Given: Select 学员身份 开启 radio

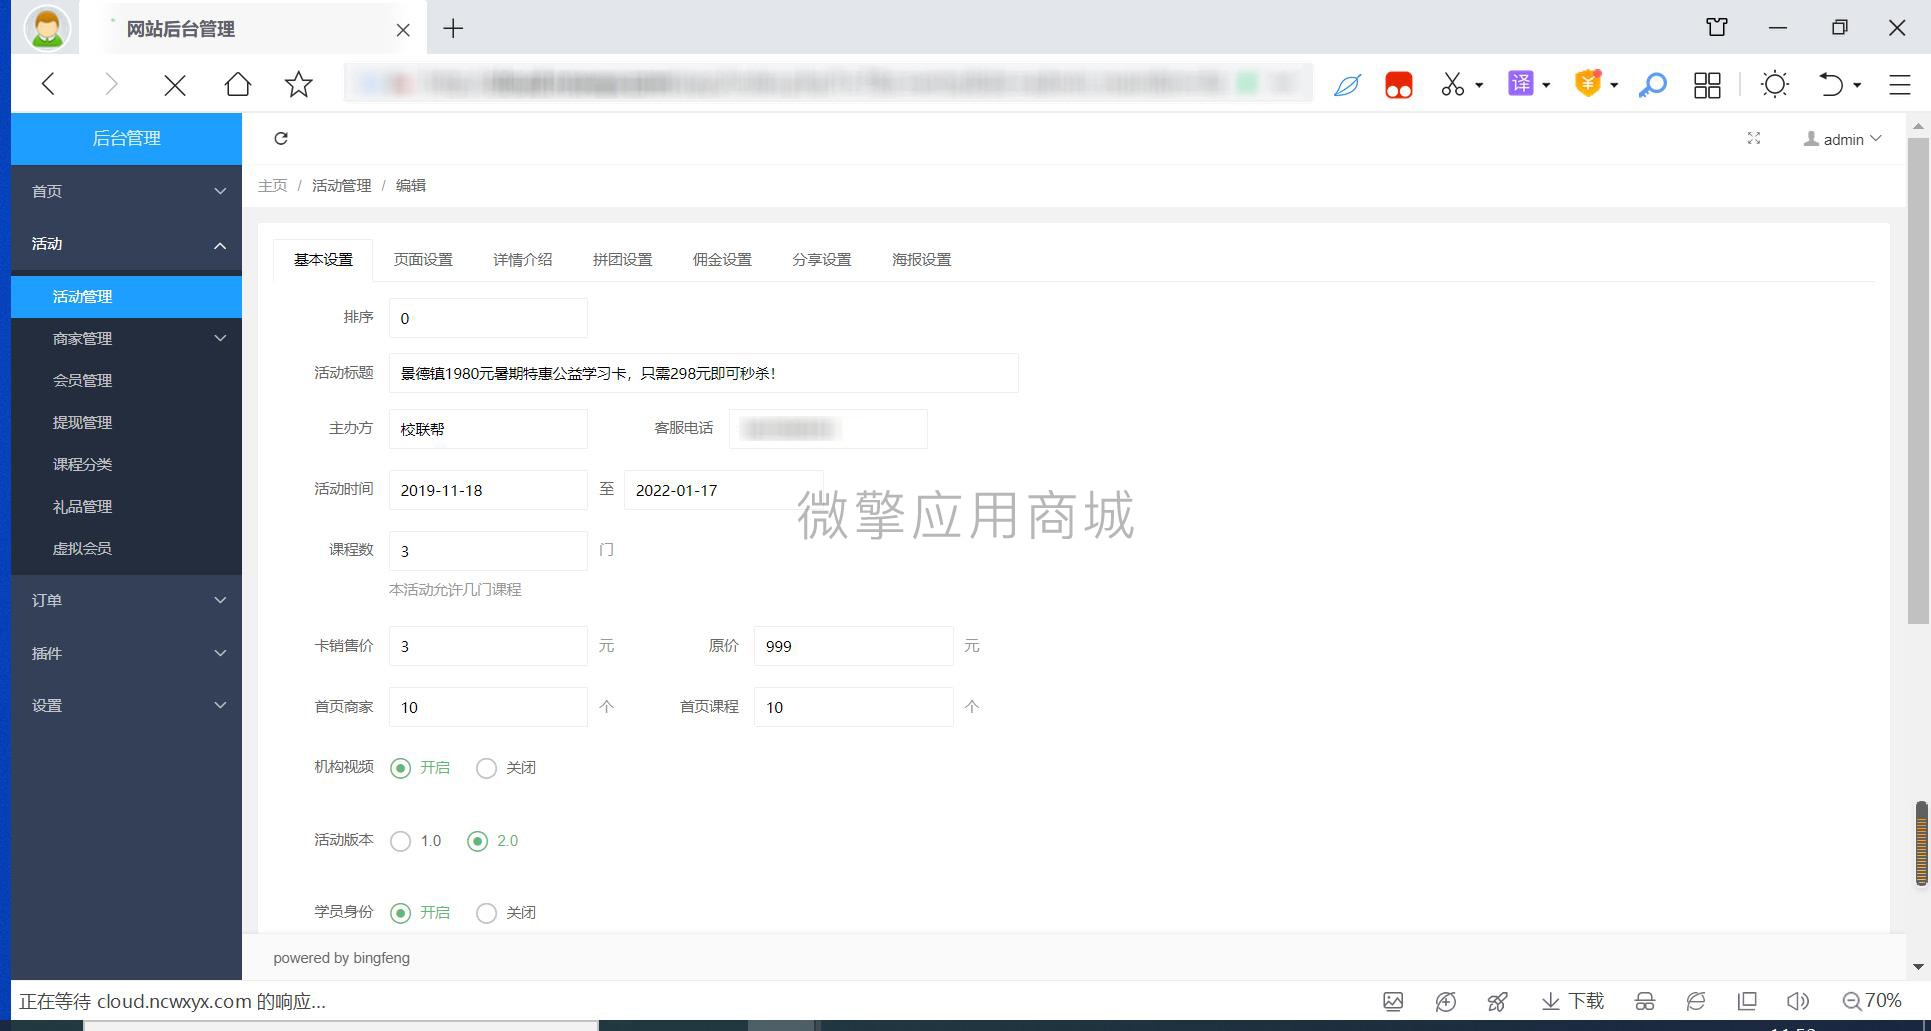Looking at the screenshot, I should coord(400,913).
